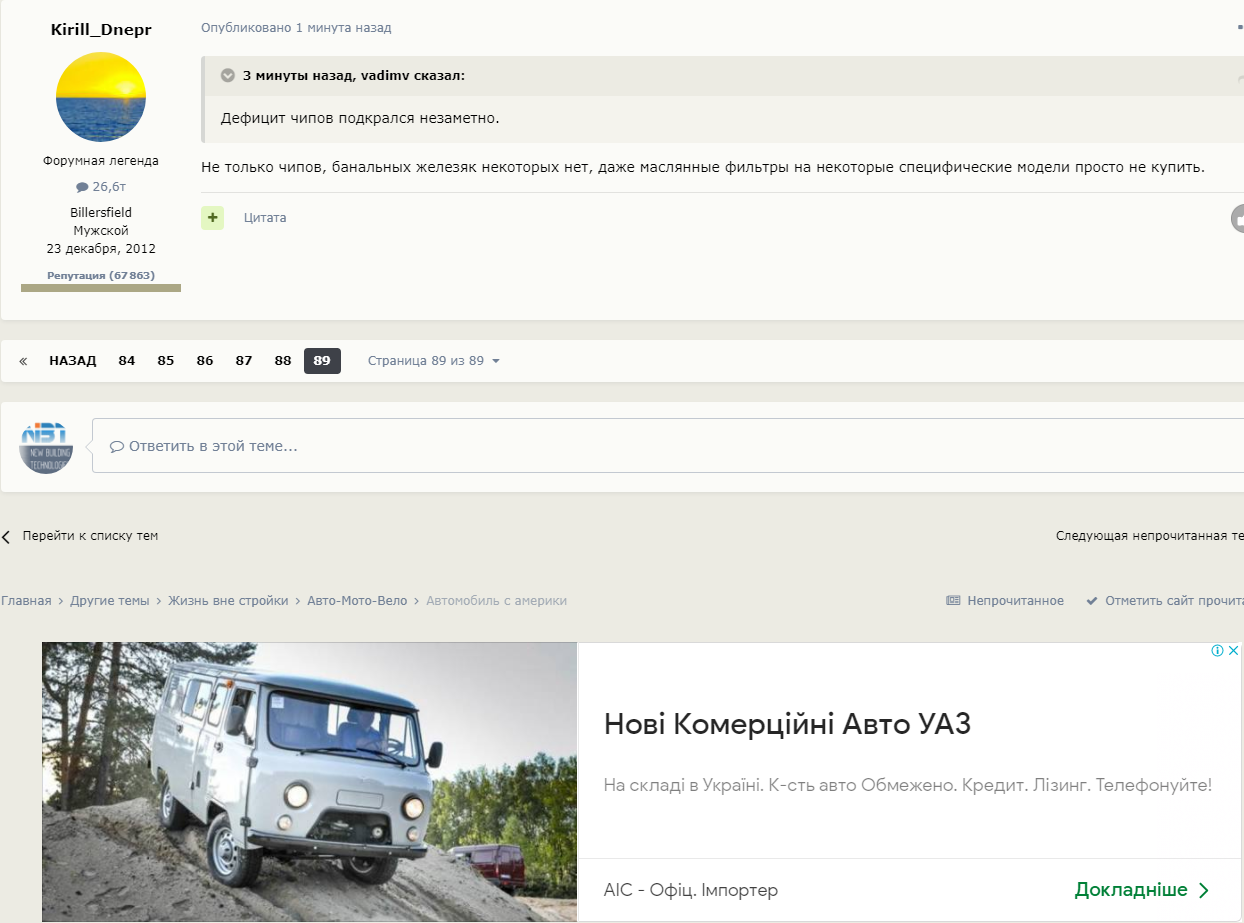This screenshot has width=1244, height=923.
Task: Go to page 85
Action: [166, 361]
